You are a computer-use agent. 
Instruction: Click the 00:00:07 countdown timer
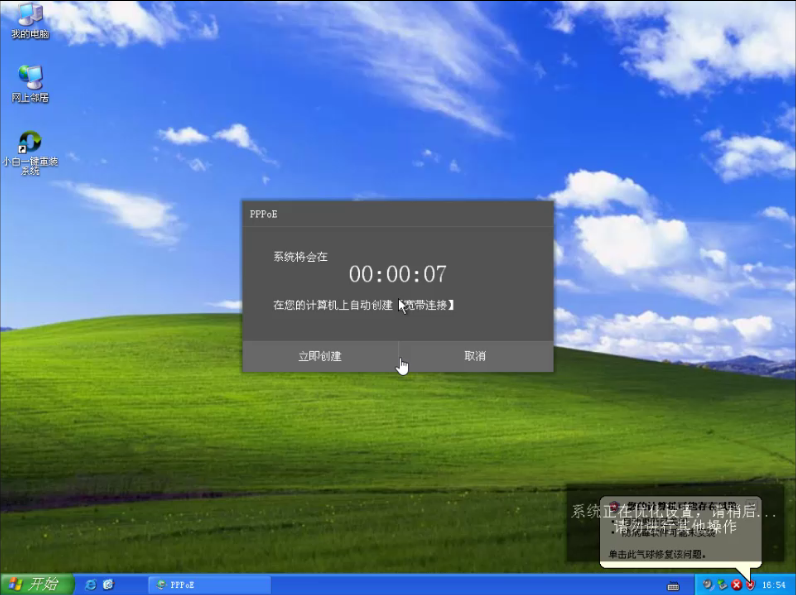(x=397, y=274)
